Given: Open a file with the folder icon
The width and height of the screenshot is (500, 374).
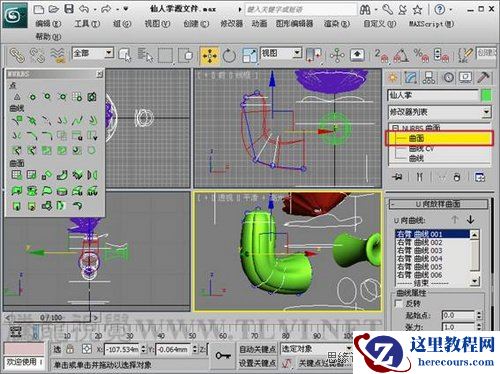Looking at the screenshot, I should tap(53, 9).
